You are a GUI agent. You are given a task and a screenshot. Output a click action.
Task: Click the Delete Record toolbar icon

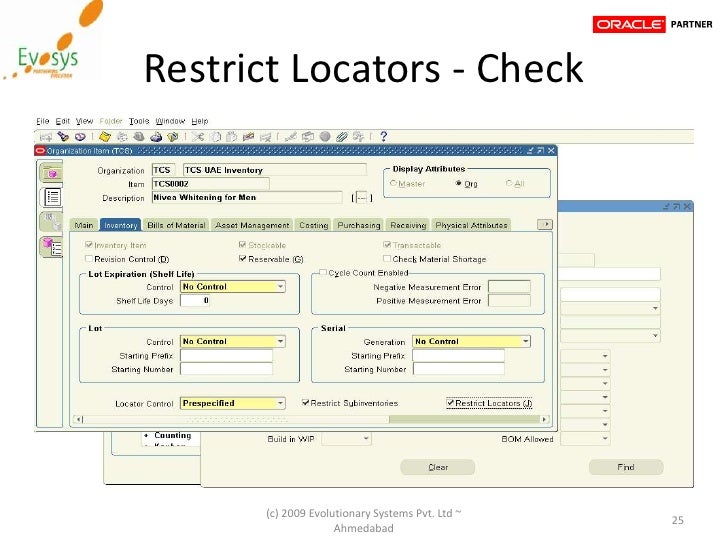coord(266,136)
